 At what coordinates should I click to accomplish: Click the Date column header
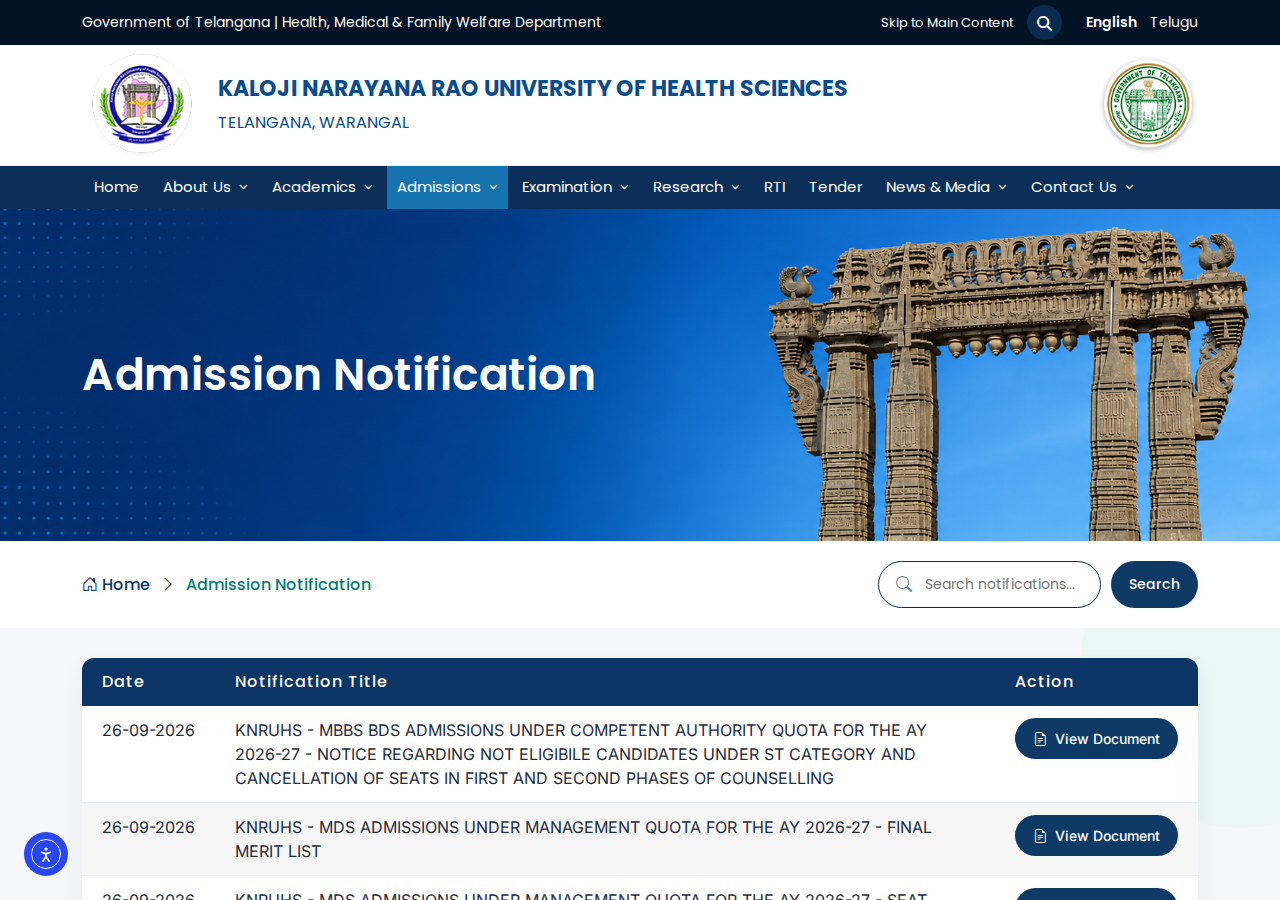pos(123,681)
